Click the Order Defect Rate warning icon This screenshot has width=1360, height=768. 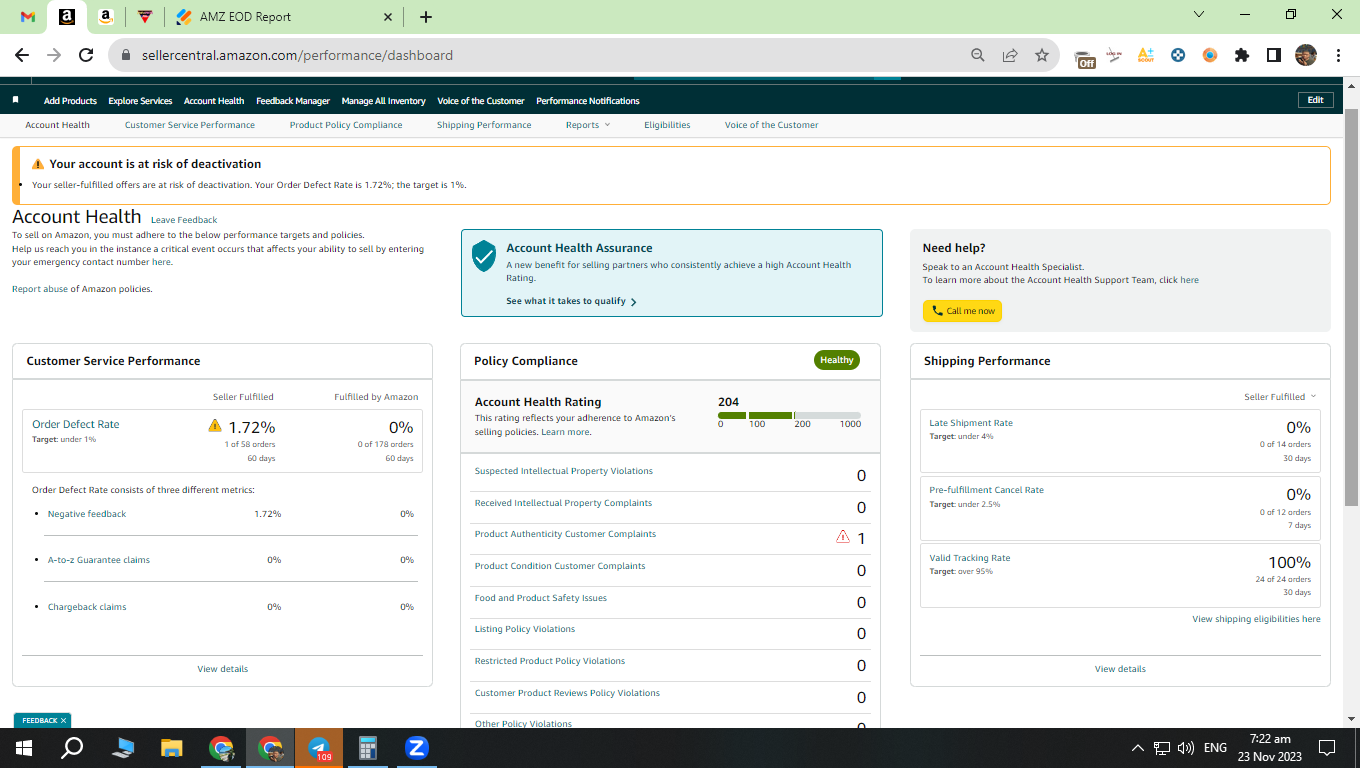point(215,426)
